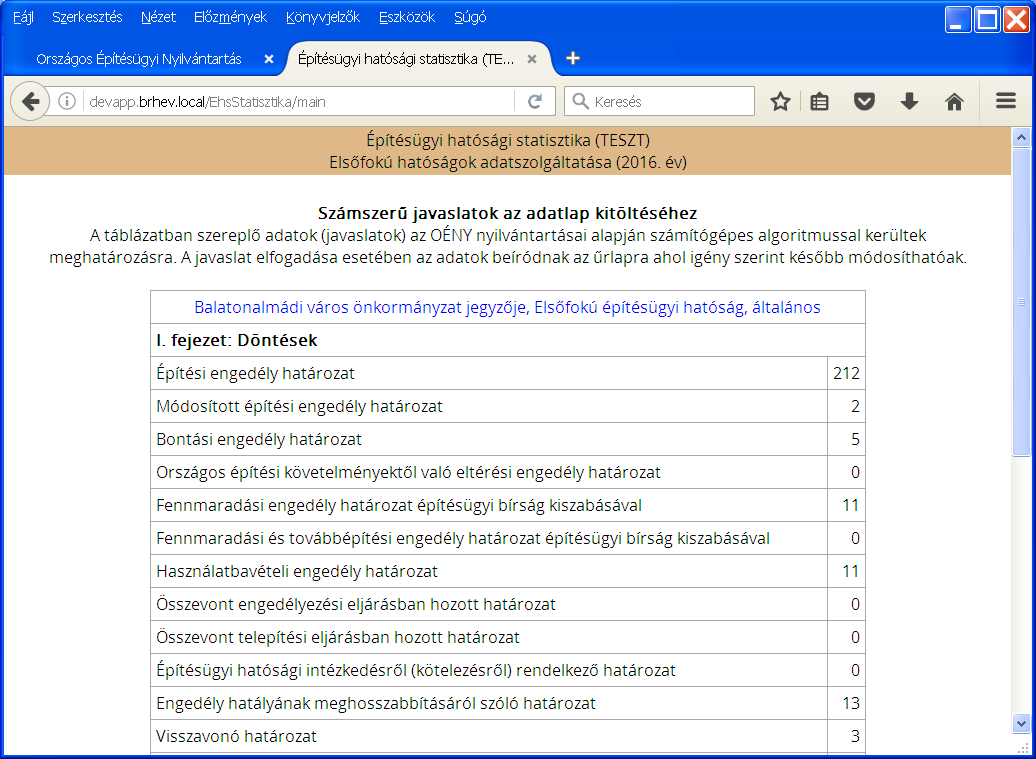
Task: Click Elsőfokú hatóságok adatszolgáltatása header text
Action: [x=507, y=163]
